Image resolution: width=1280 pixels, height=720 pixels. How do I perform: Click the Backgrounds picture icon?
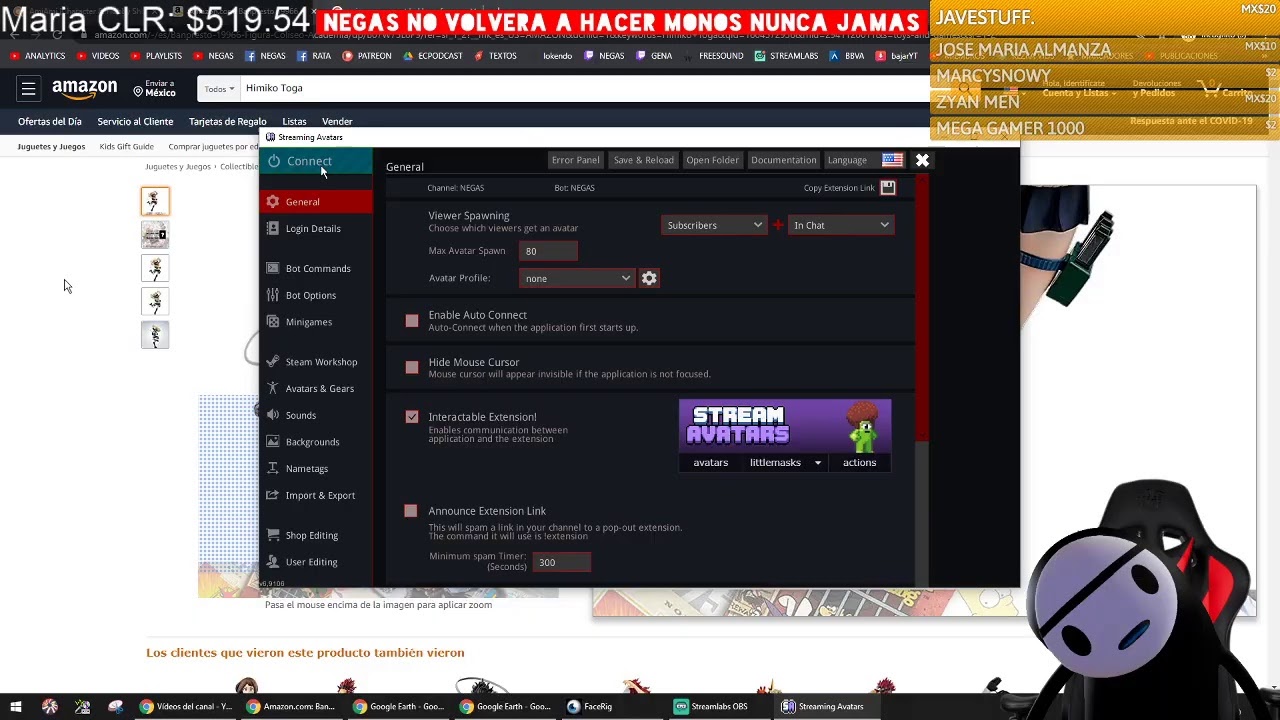coord(273,442)
